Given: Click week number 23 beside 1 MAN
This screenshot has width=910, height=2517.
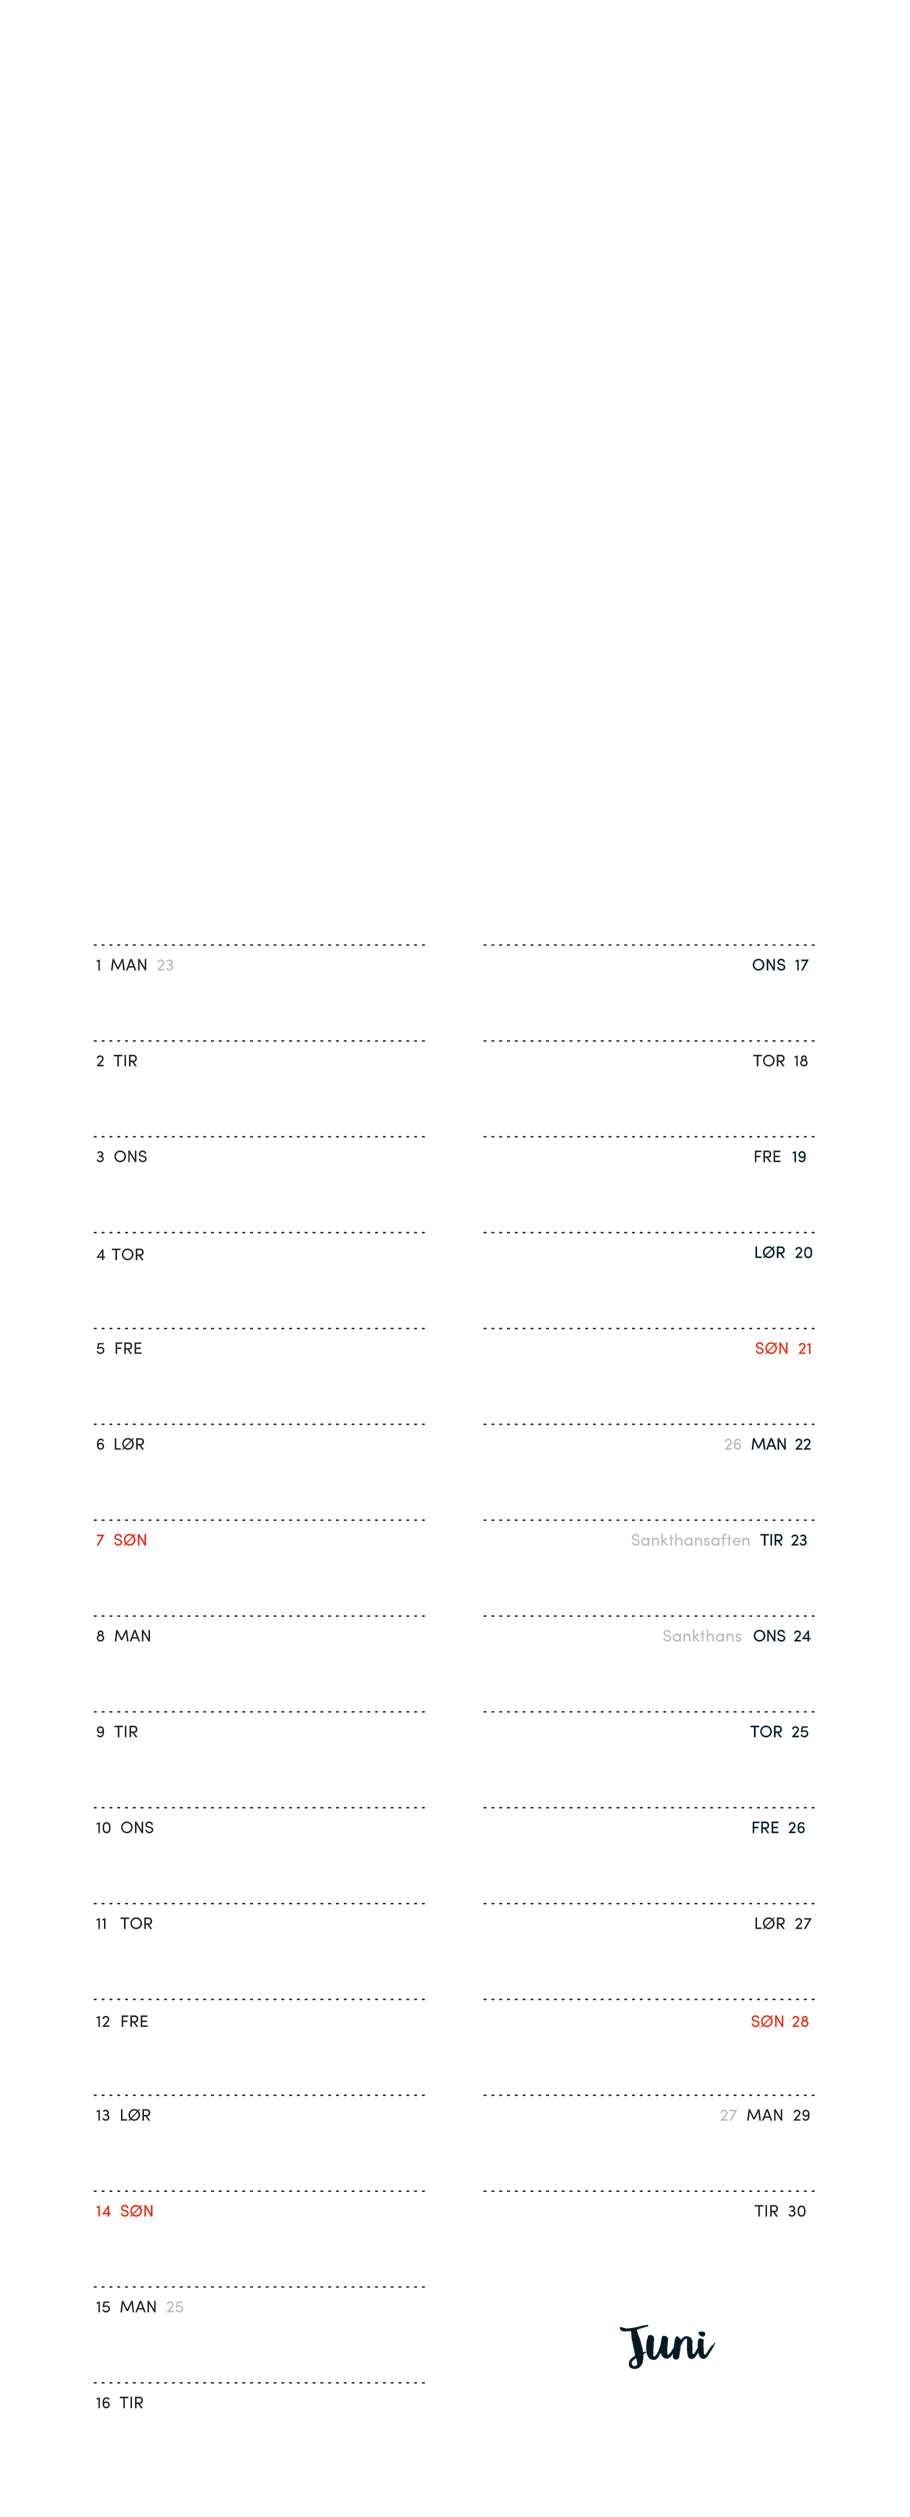Looking at the screenshot, I should point(165,965).
